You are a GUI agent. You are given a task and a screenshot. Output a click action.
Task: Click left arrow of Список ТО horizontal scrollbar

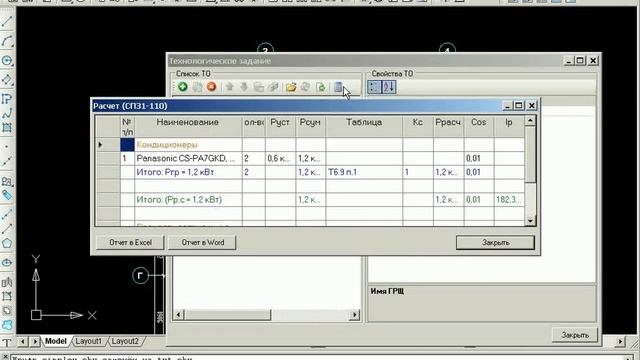pyautogui.click(x=178, y=315)
